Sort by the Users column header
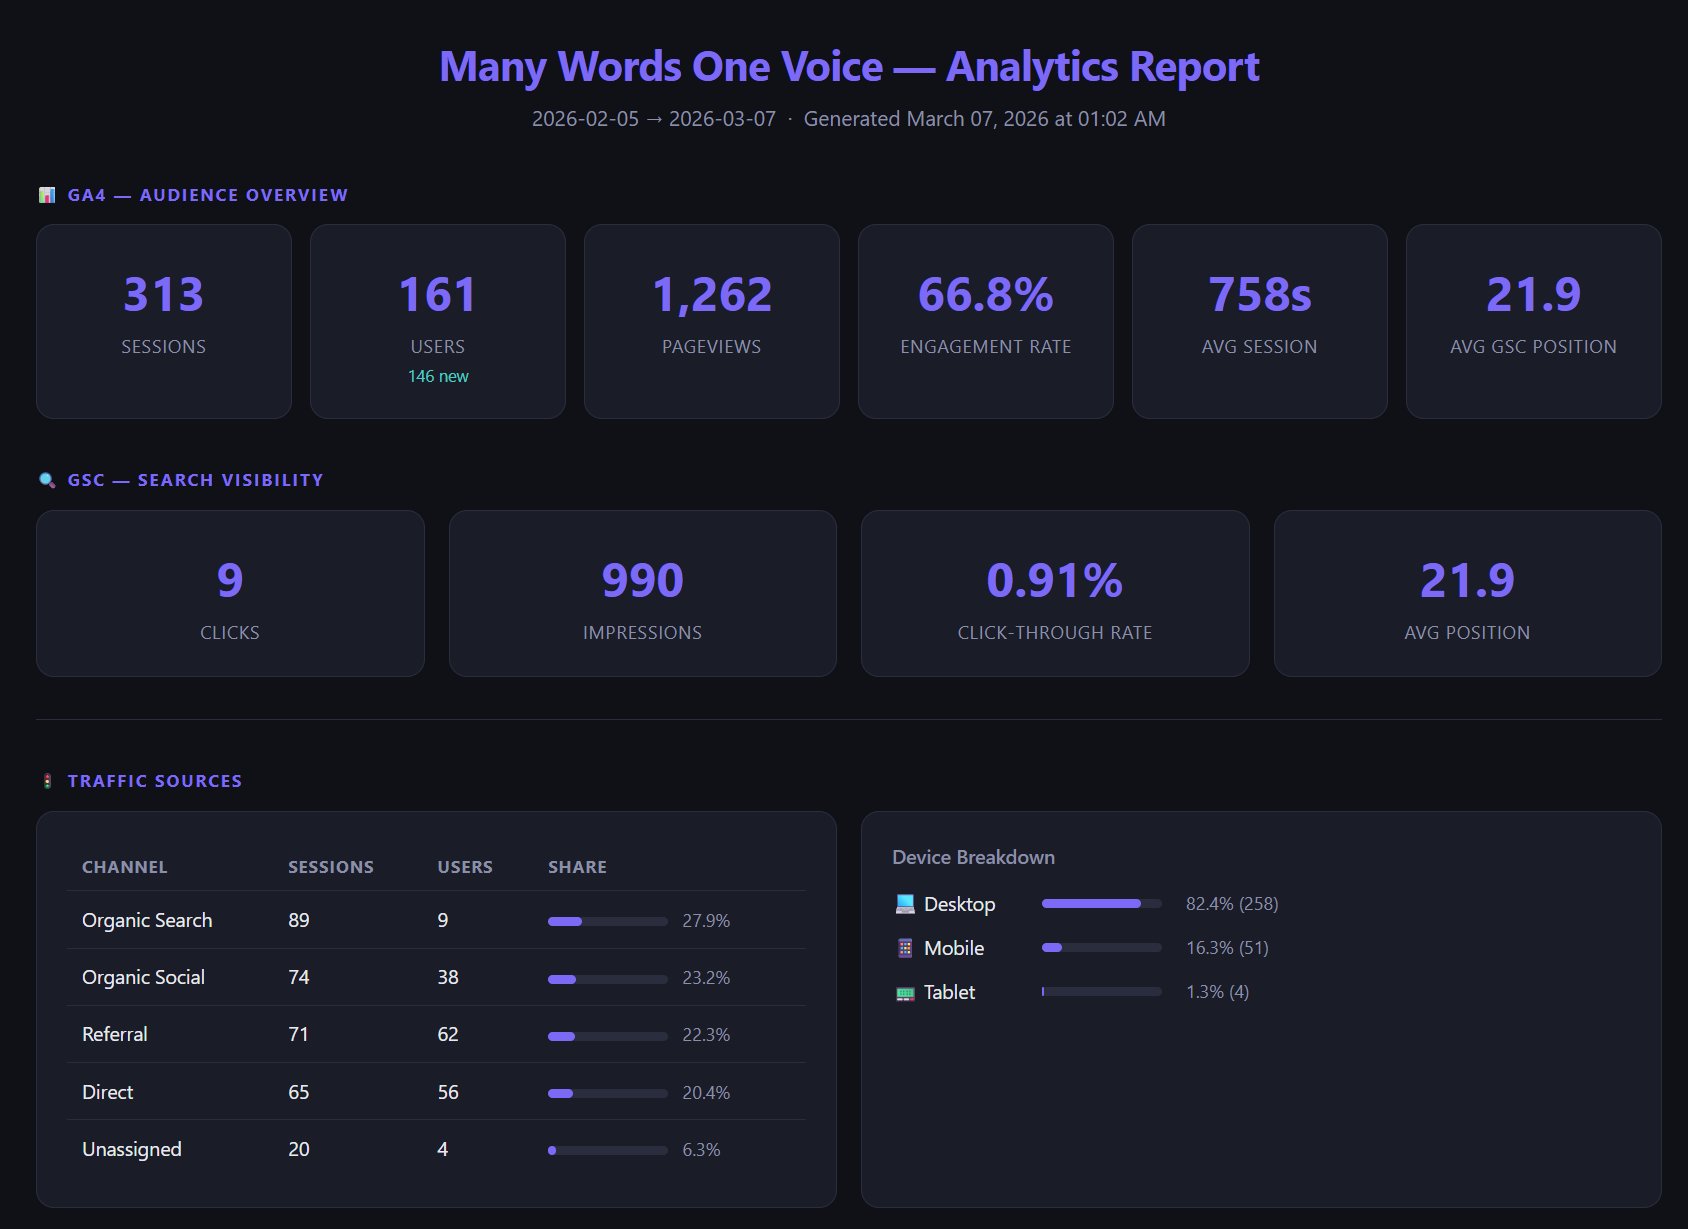The width and height of the screenshot is (1688, 1229). pyautogui.click(x=464, y=867)
